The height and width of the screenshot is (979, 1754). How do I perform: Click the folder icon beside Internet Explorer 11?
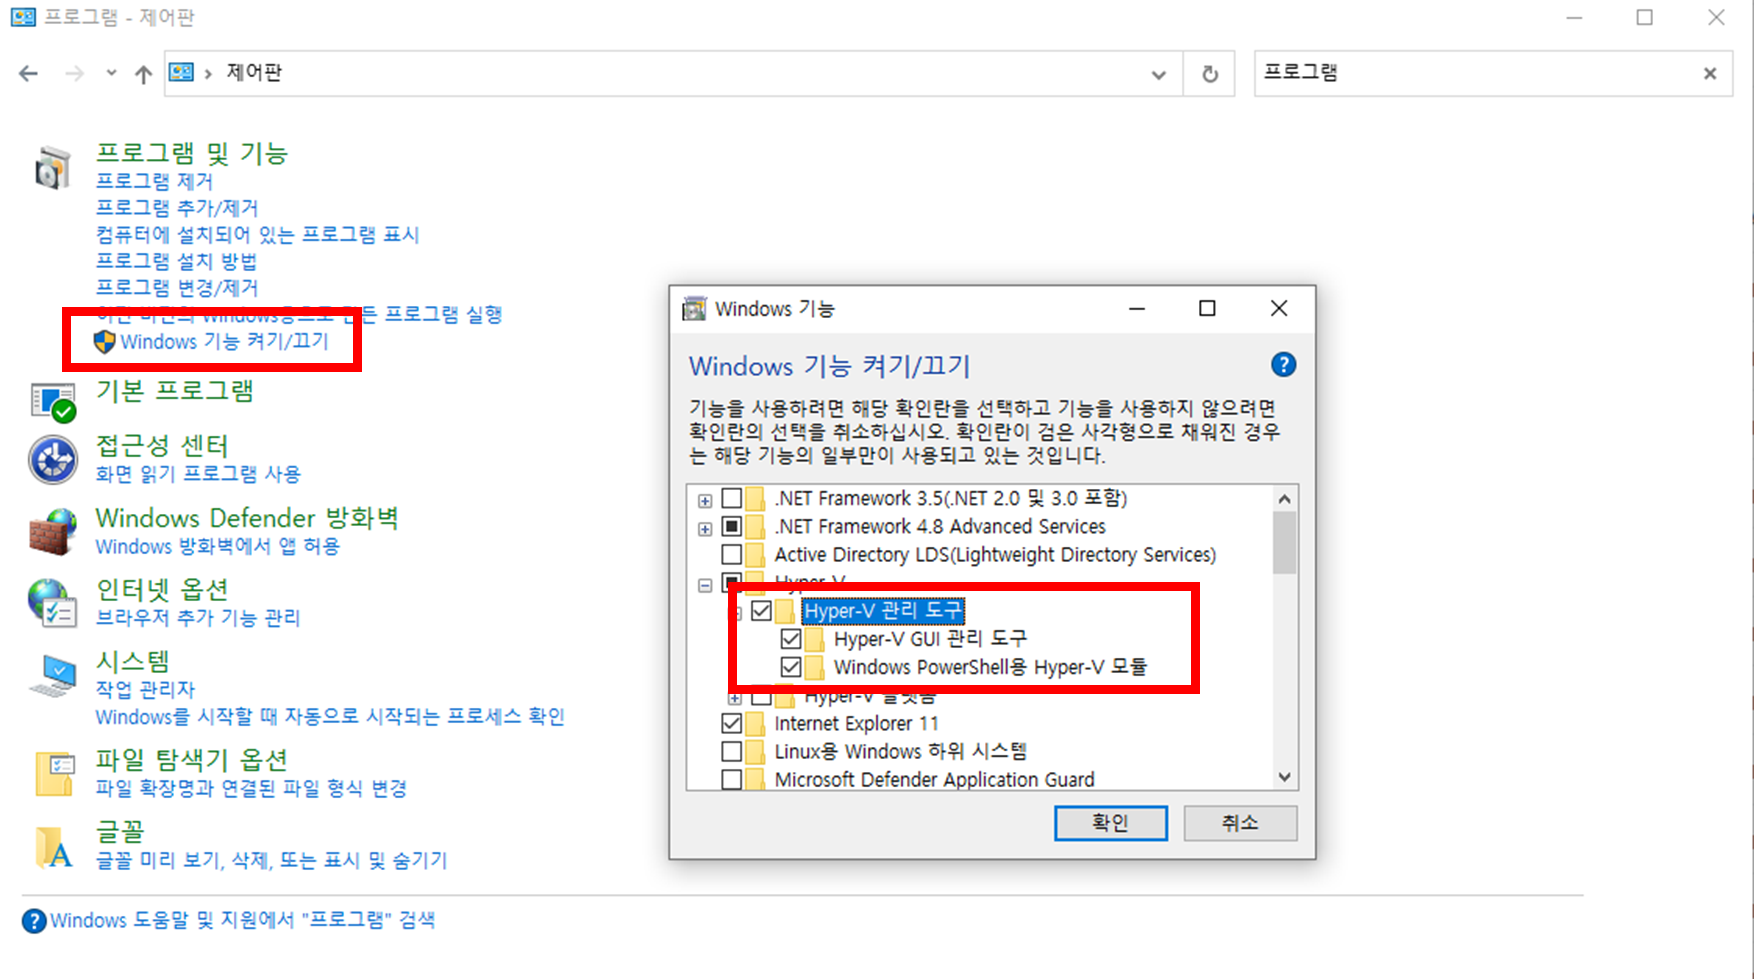point(756,723)
